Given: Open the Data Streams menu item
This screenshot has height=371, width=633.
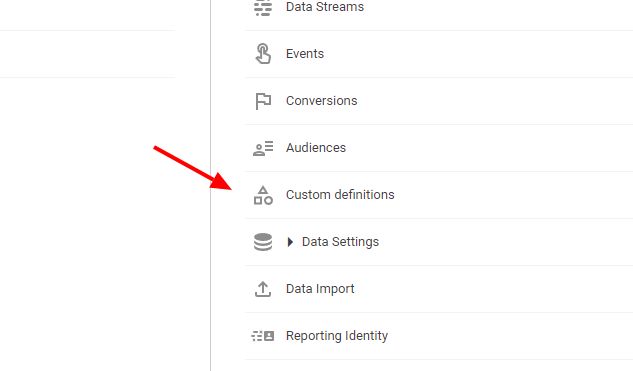Looking at the screenshot, I should pos(325,7).
